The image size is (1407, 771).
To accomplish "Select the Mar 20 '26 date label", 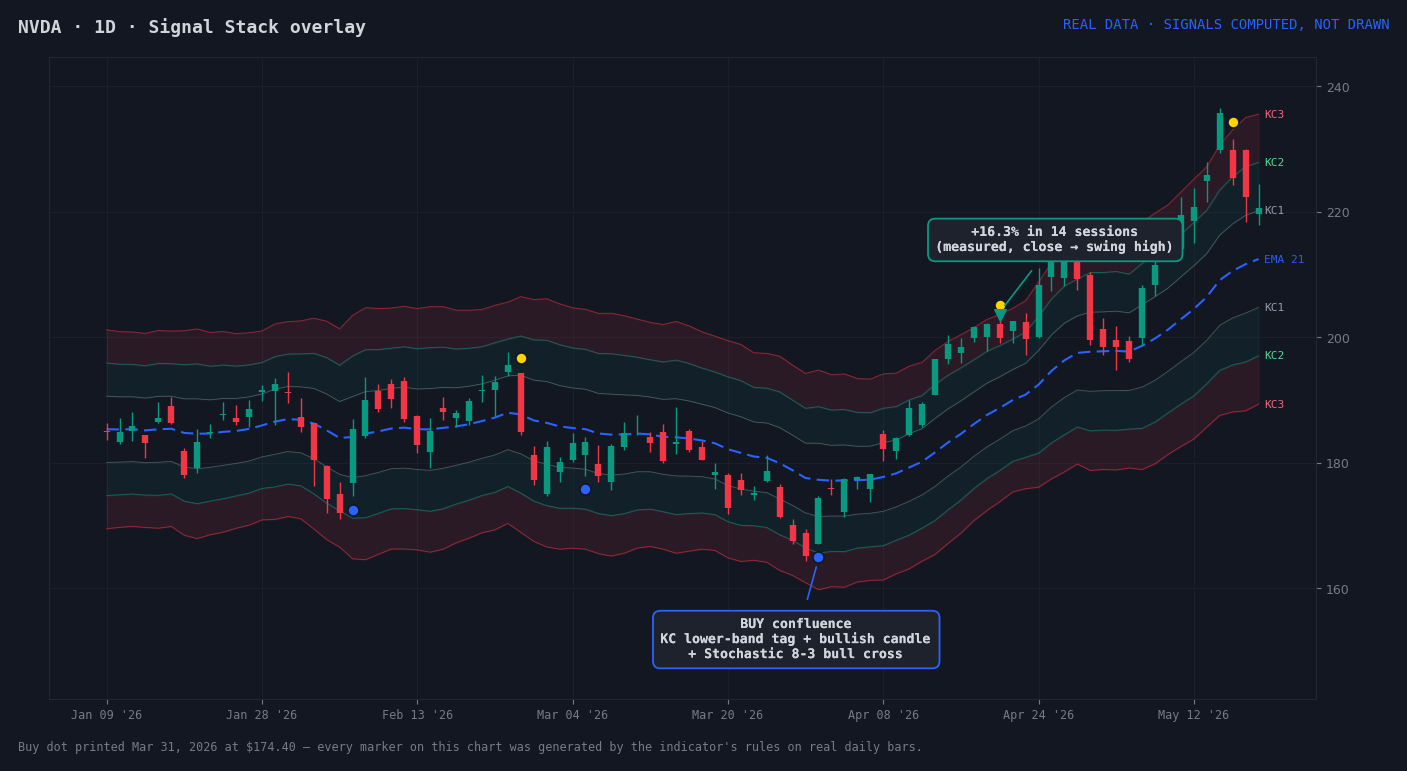I will point(728,715).
